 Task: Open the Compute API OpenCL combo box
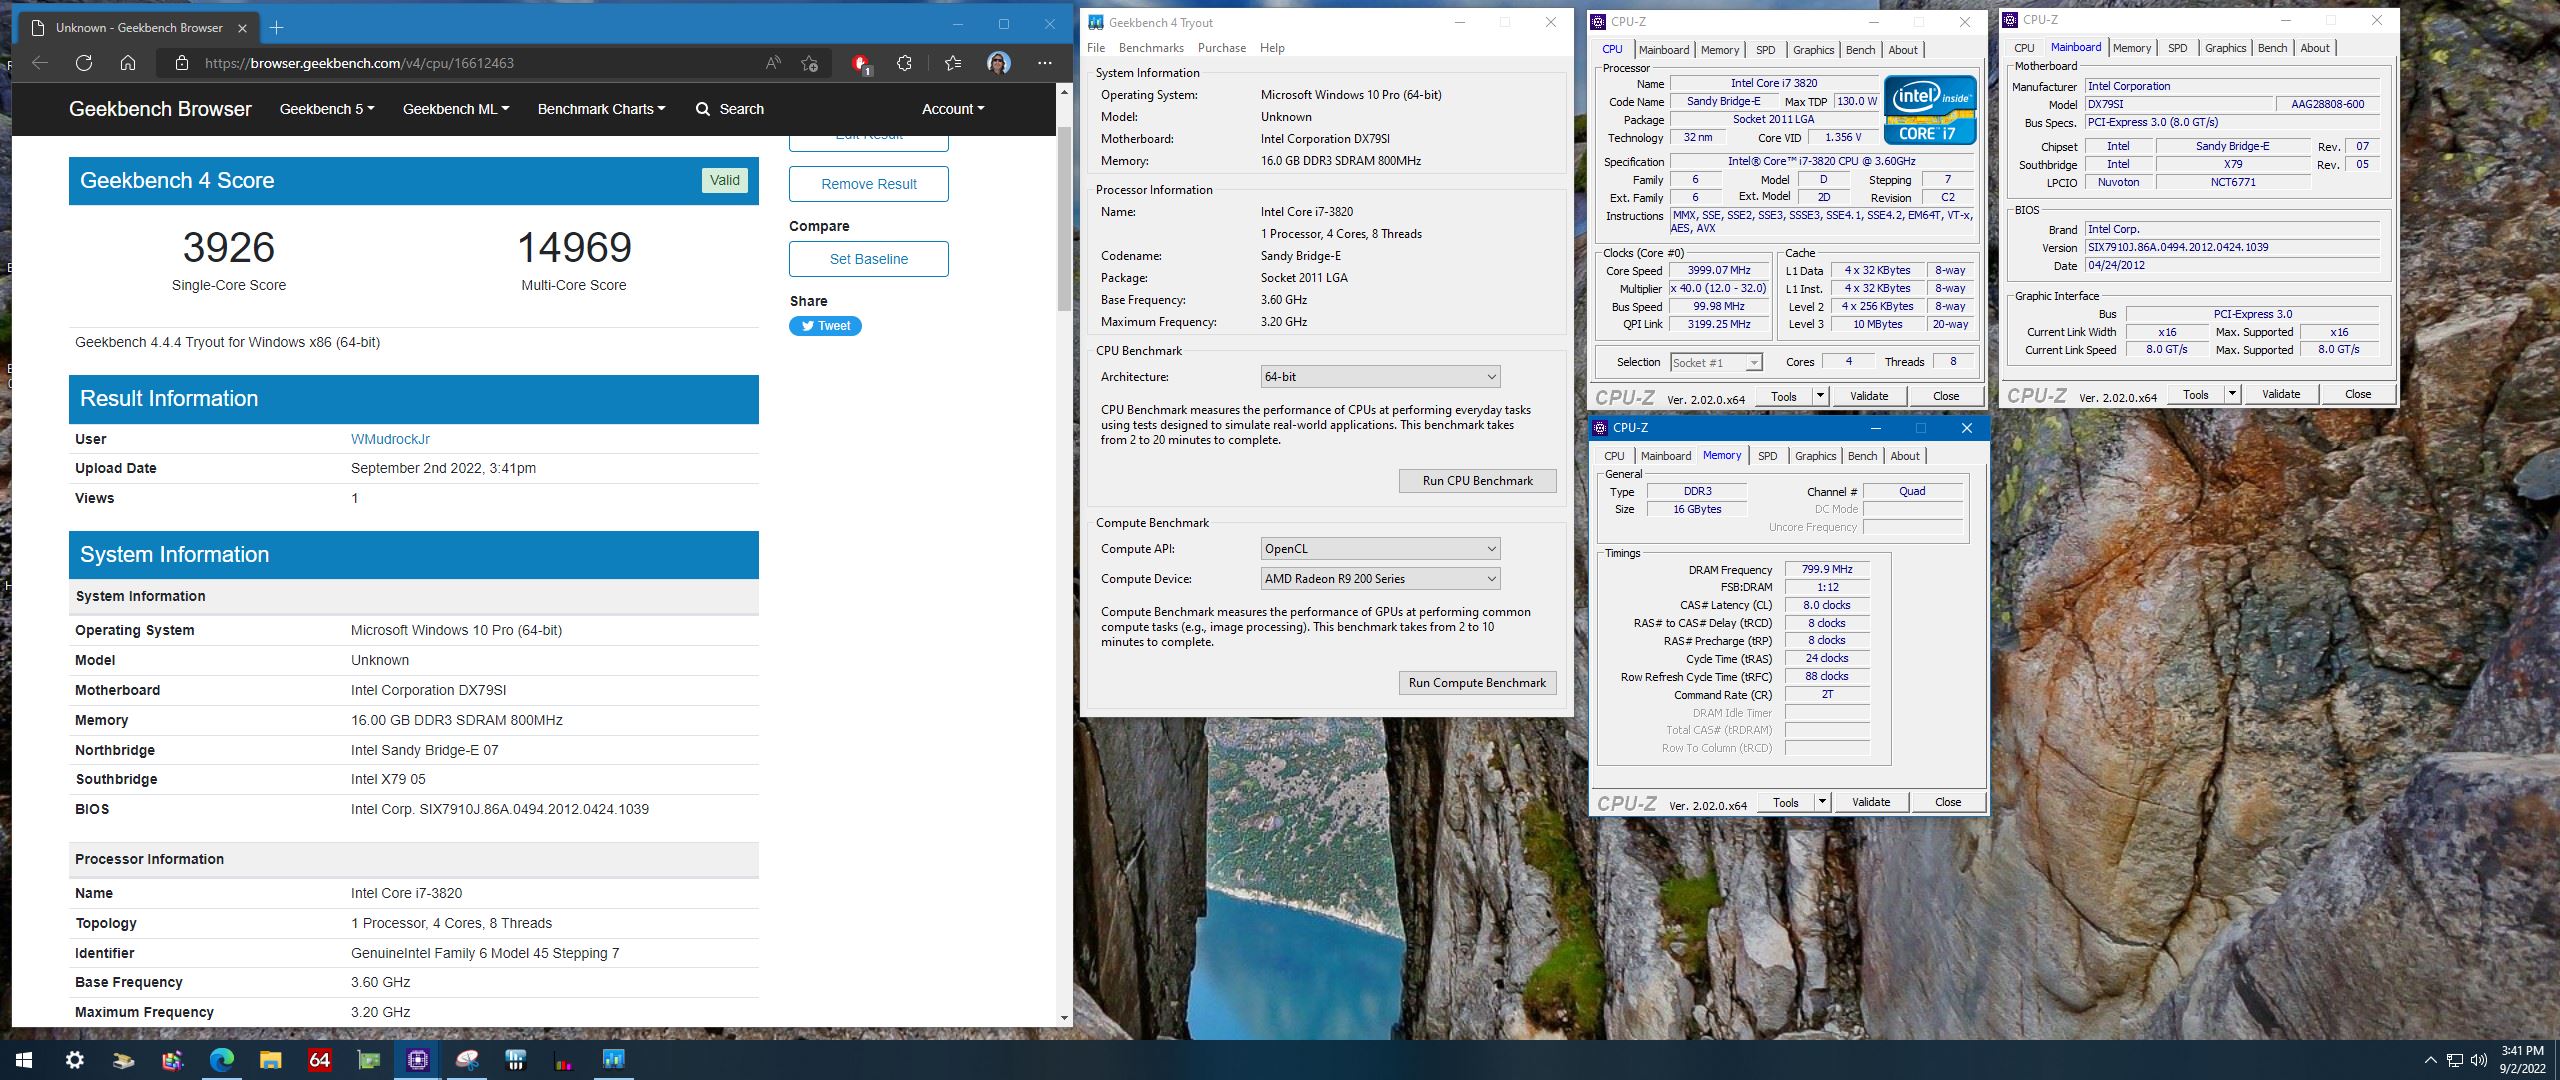[x=1380, y=549]
